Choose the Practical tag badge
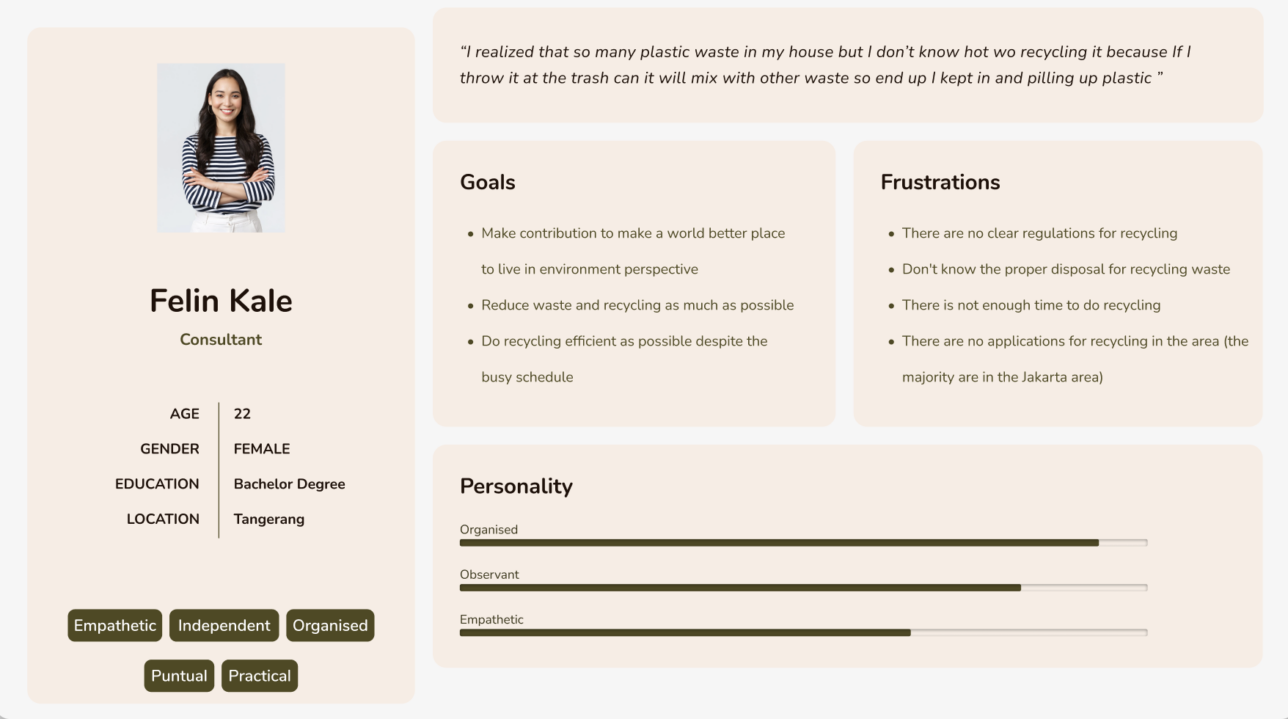This screenshot has width=1288, height=719. pyautogui.click(x=259, y=676)
